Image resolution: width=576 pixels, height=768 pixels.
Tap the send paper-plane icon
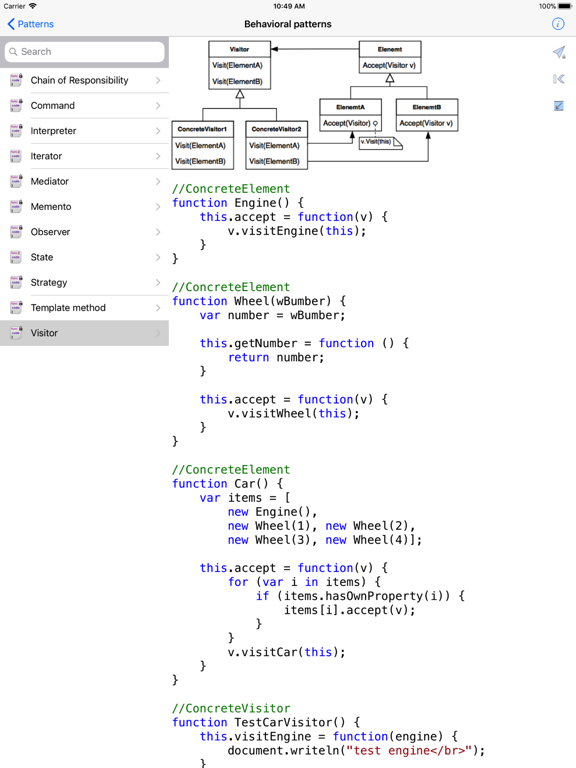pyautogui.click(x=559, y=52)
